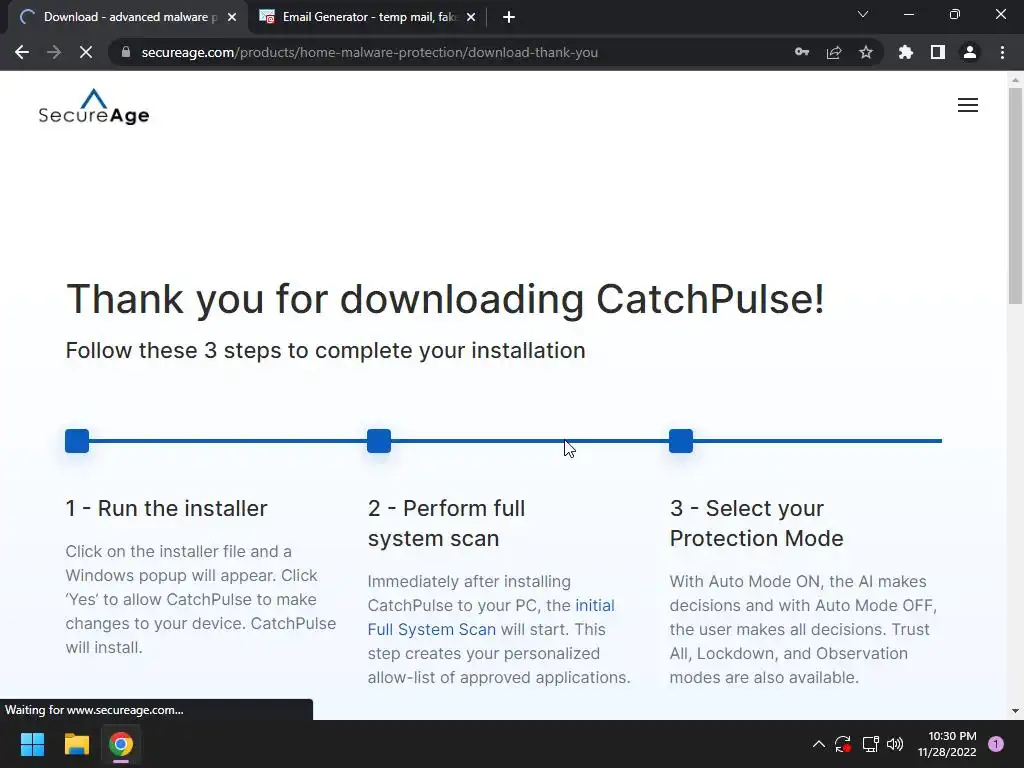This screenshot has width=1024, height=768.
Task: Click the '1 - Run the installer' heading
Action: [167, 508]
